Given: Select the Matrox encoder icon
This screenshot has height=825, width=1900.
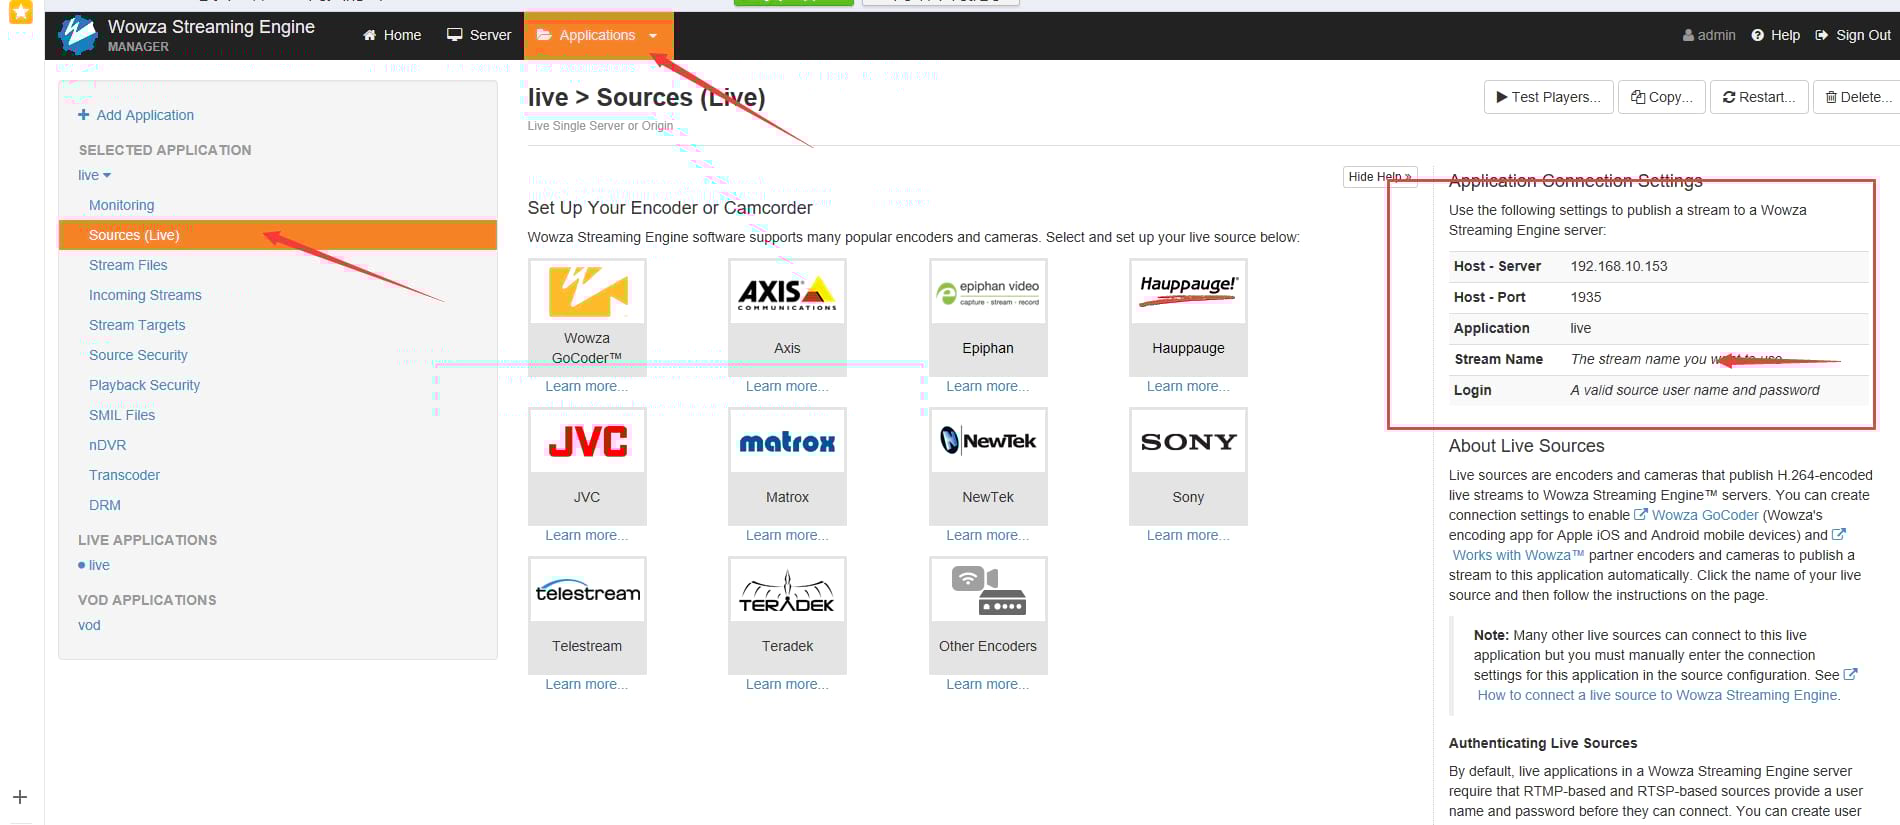Looking at the screenshot, I should 787,441.
